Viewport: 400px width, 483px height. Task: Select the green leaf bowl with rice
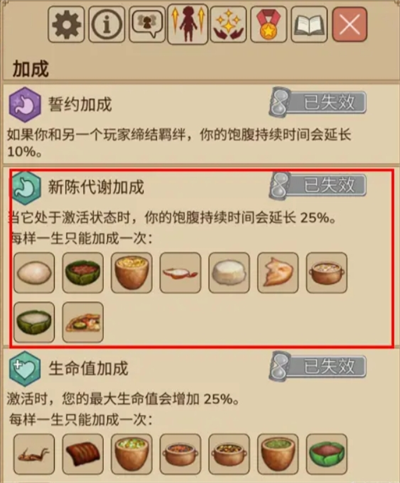click(x=34, y=322)
